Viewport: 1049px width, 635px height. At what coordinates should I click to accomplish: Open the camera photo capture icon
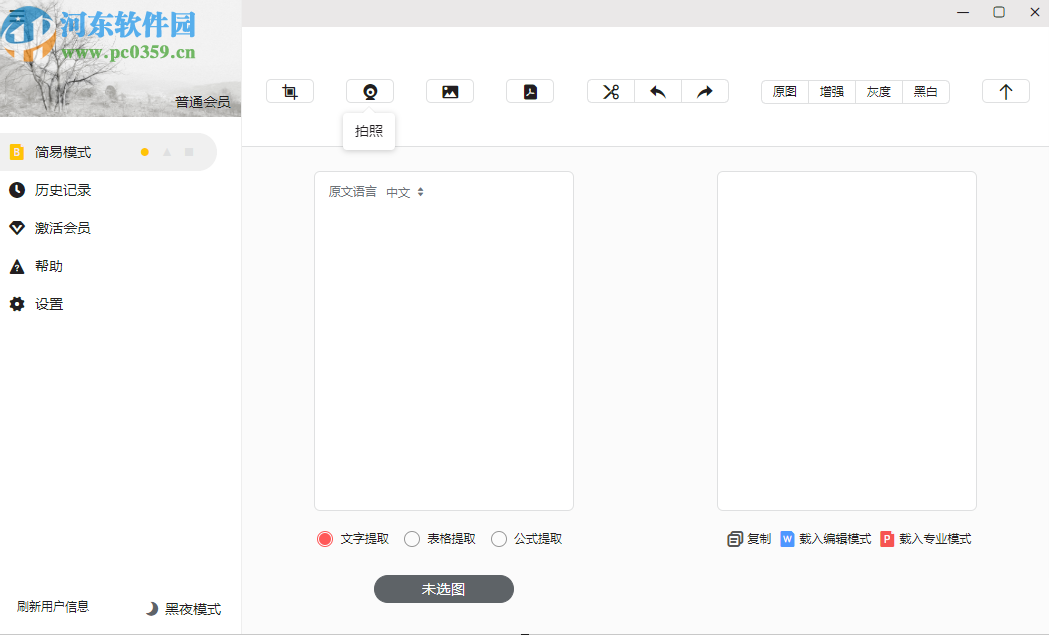[369, 90]
